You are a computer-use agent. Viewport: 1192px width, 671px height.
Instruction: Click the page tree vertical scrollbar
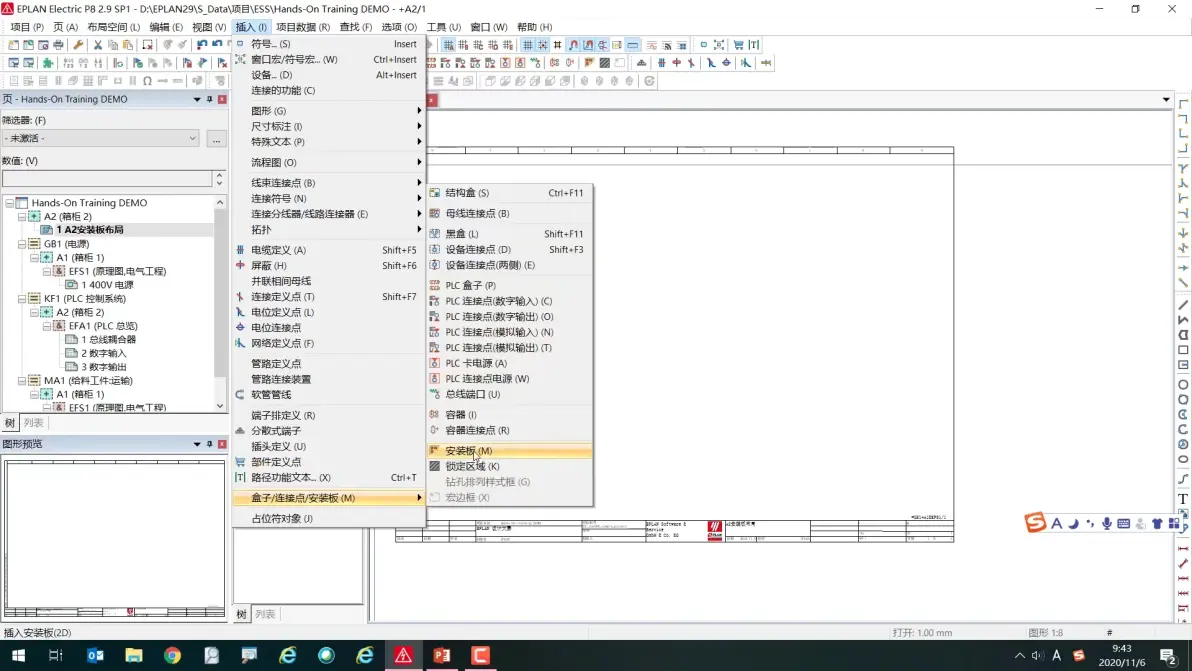point(220,304)
